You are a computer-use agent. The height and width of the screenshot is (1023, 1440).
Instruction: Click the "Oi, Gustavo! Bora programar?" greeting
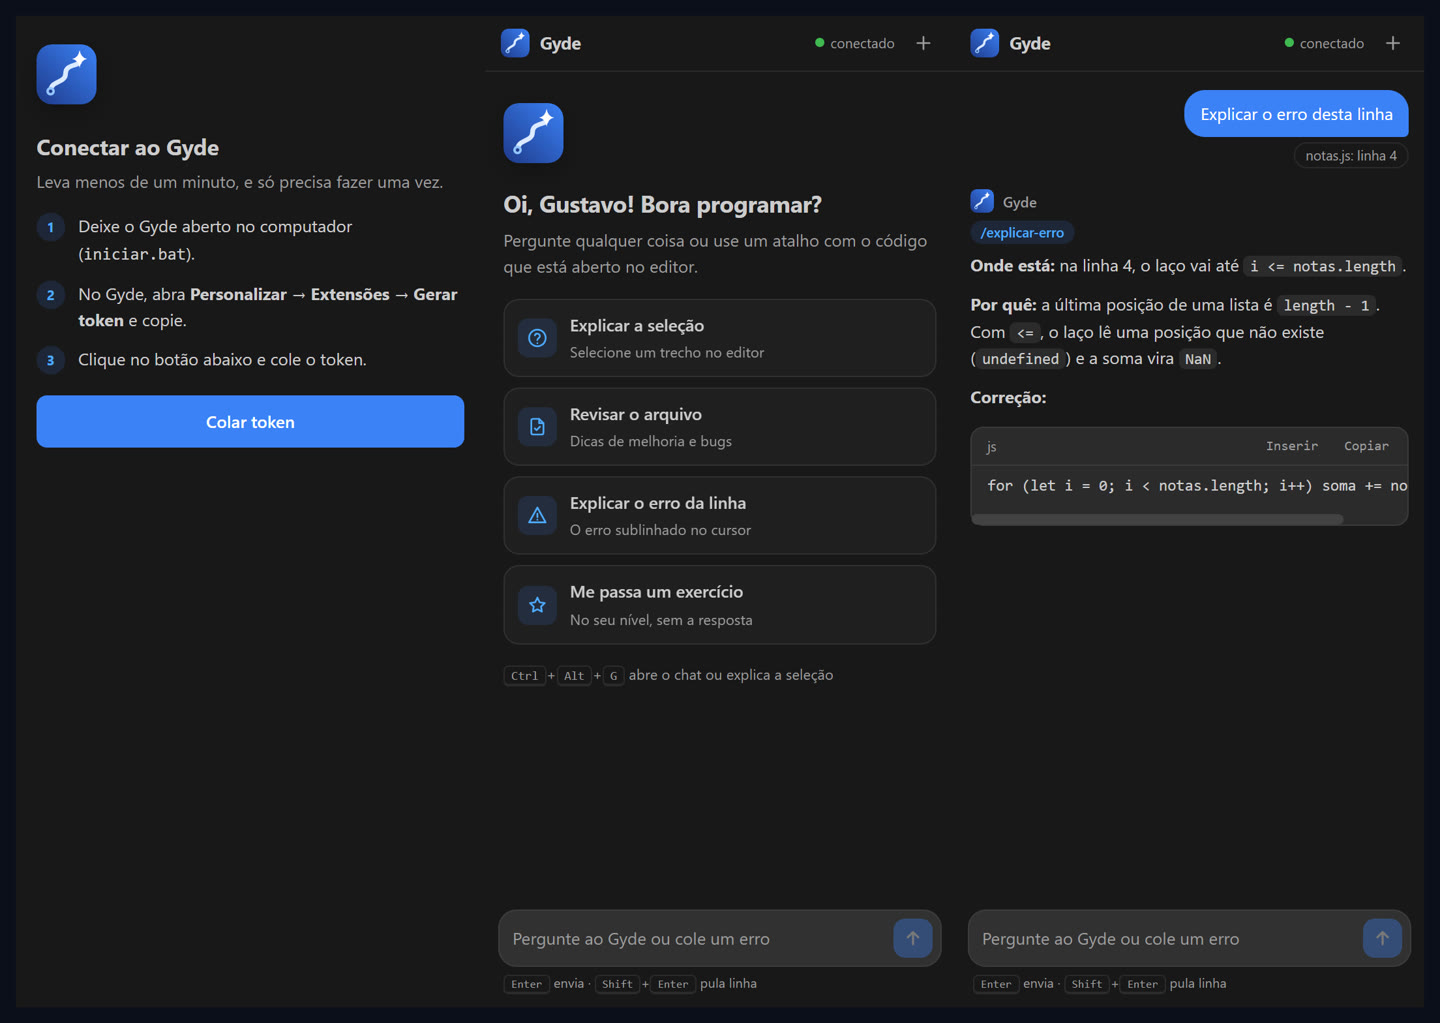tap(663, 204)
